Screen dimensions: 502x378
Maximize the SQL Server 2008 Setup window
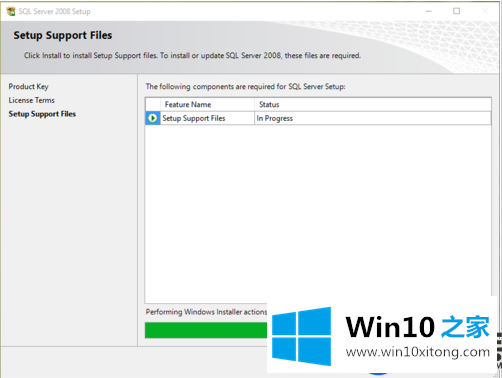(457, 11)
